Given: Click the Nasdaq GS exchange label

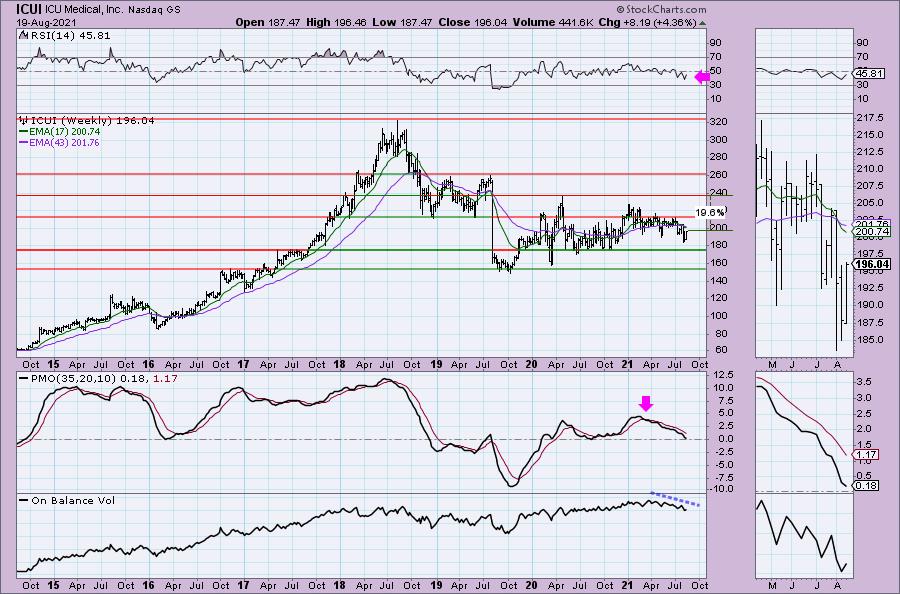Looking at the screenshot, I should tap(154, 10).
